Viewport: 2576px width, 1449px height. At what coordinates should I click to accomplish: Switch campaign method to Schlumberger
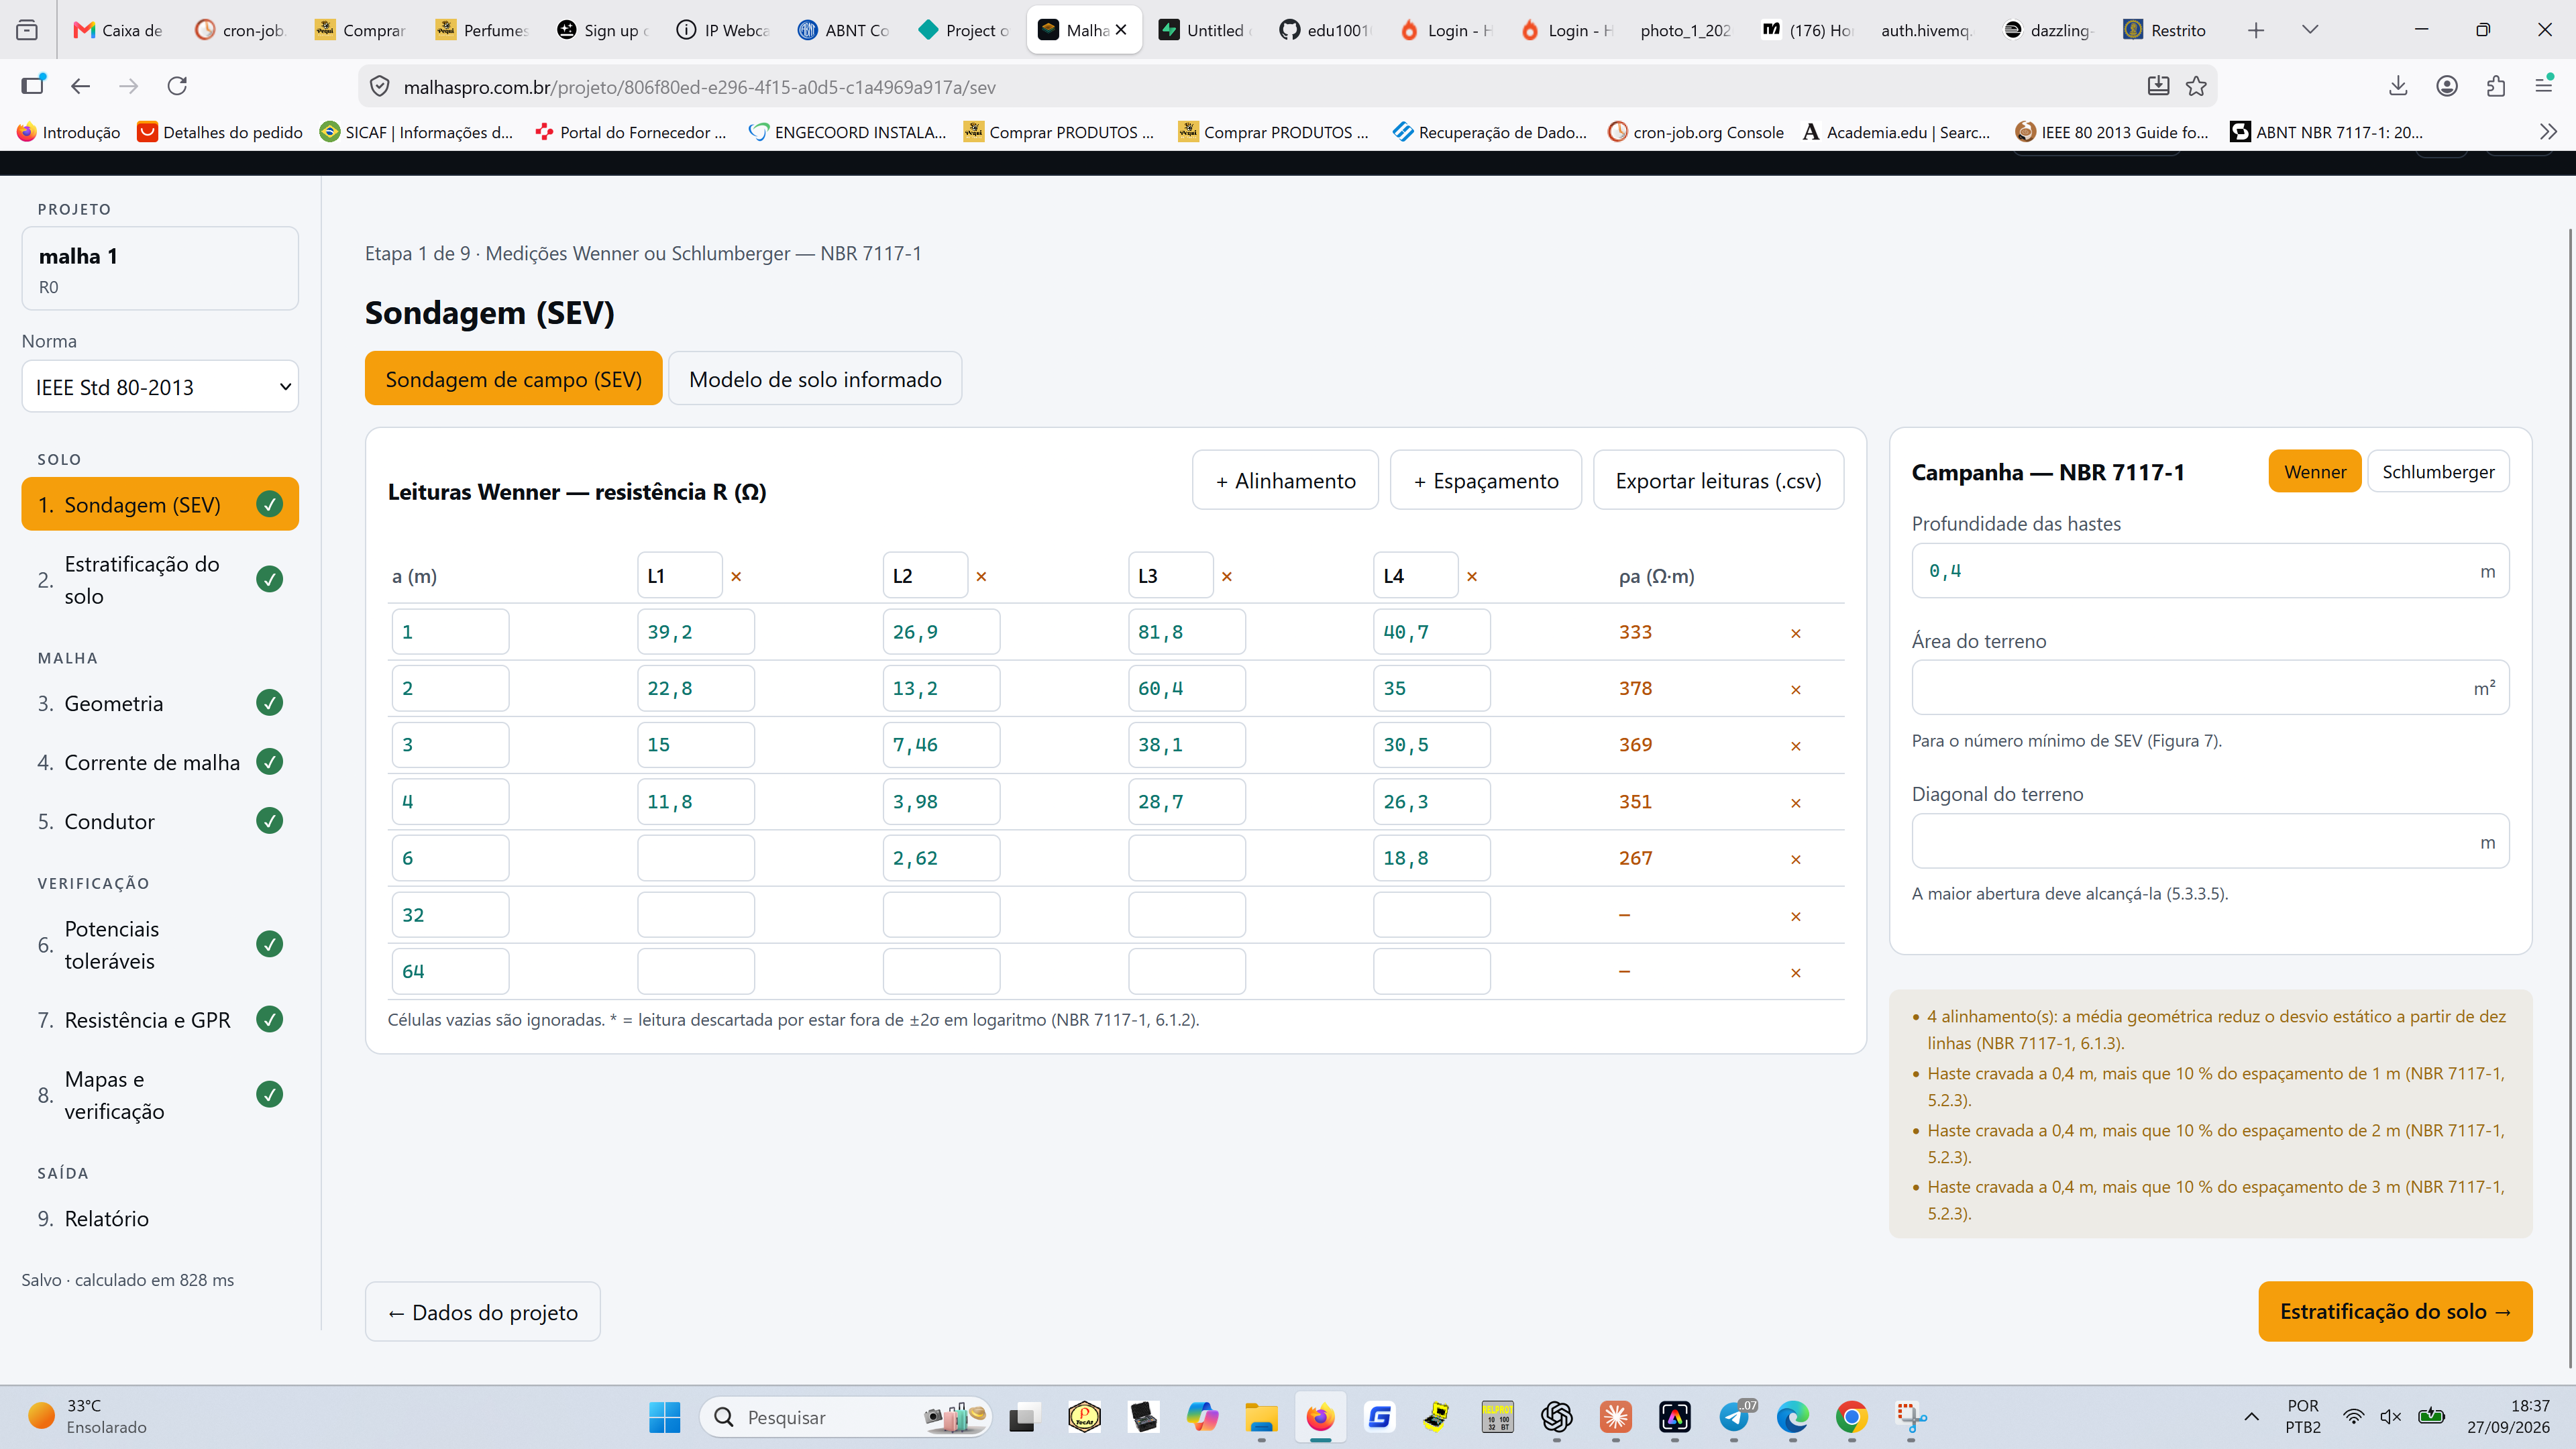pyautogui.click(x=2438, y=472)
